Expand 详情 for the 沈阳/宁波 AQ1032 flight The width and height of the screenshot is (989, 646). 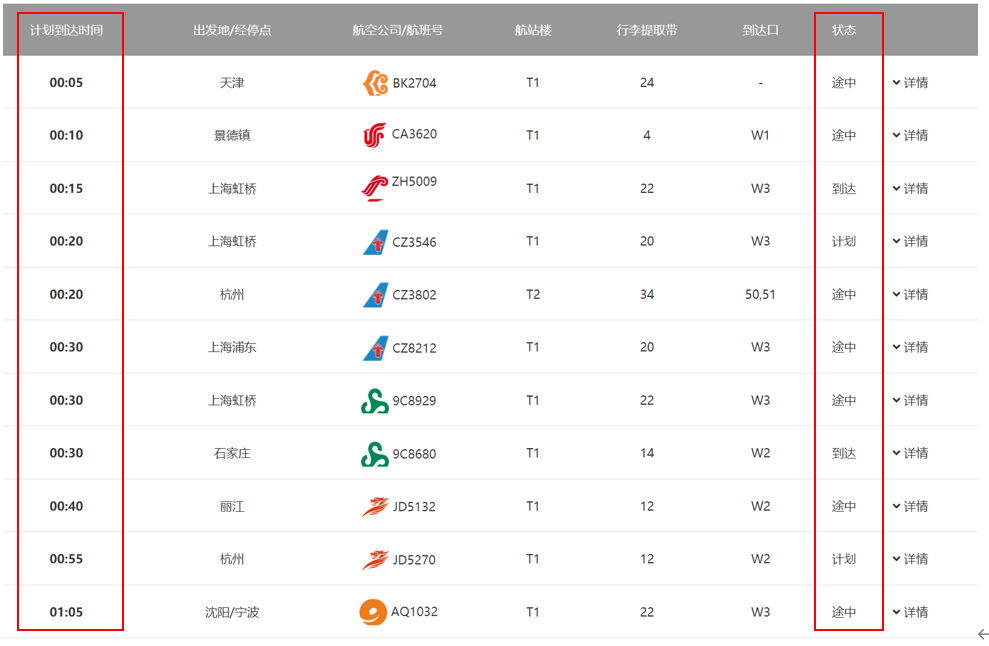click(910, 612)
